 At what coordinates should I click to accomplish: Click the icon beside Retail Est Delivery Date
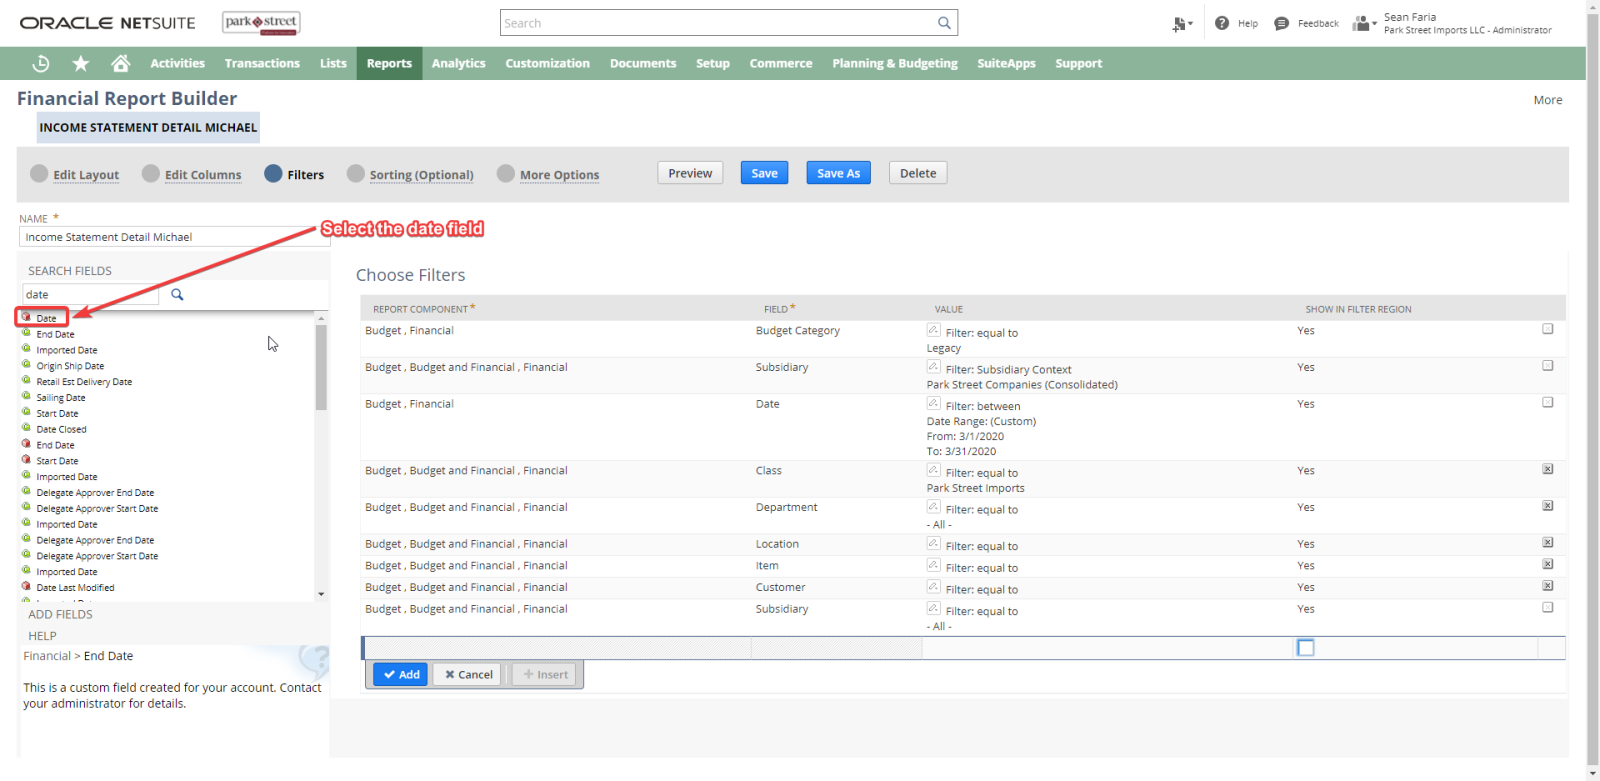click(x=27, y=381)
